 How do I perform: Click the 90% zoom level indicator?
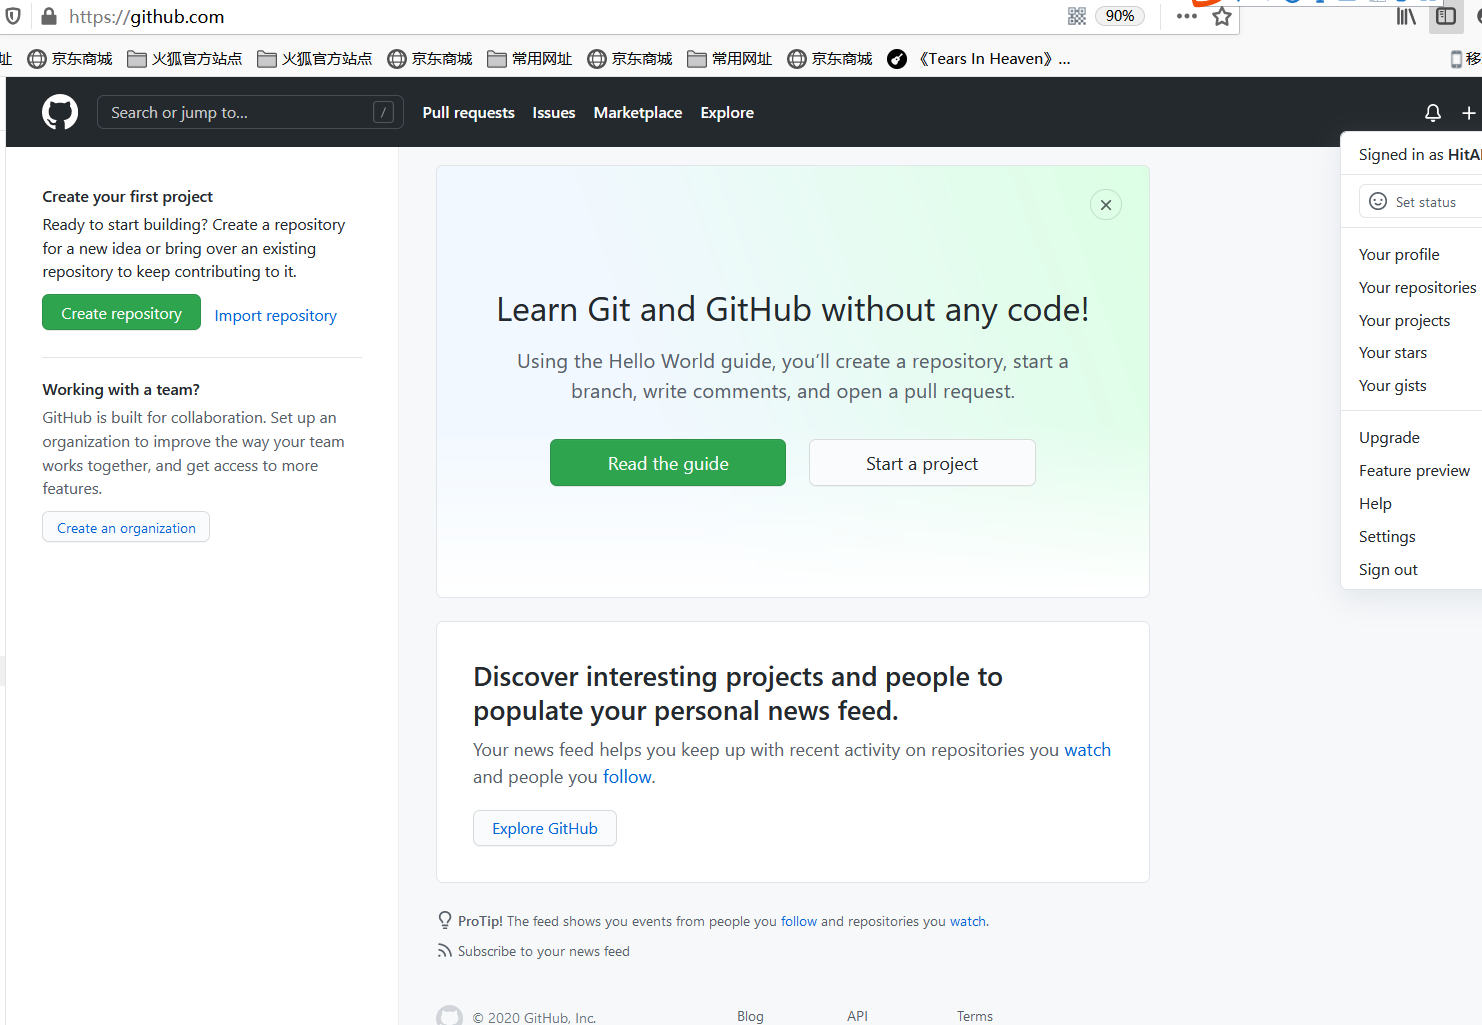coord(1119,16)
